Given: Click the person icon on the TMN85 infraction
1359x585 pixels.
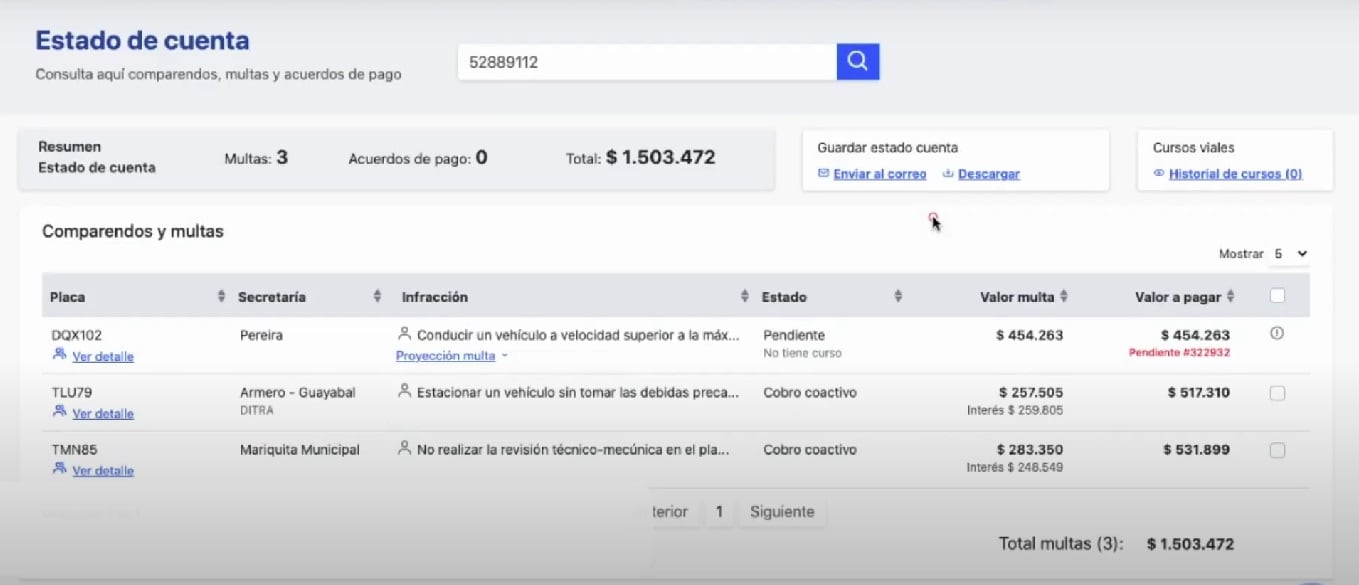Looking at the screenshot, I should click(403, 449).
